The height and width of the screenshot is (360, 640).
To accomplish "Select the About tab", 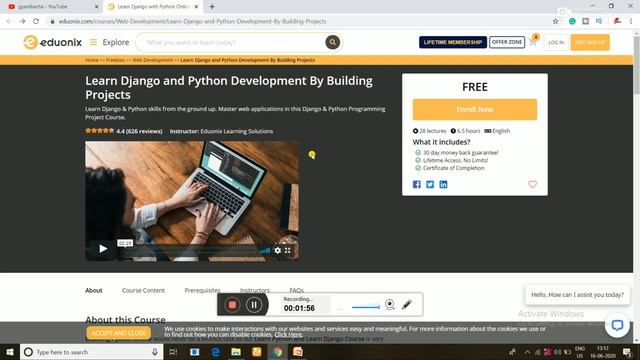I will (x=94, y=291).
